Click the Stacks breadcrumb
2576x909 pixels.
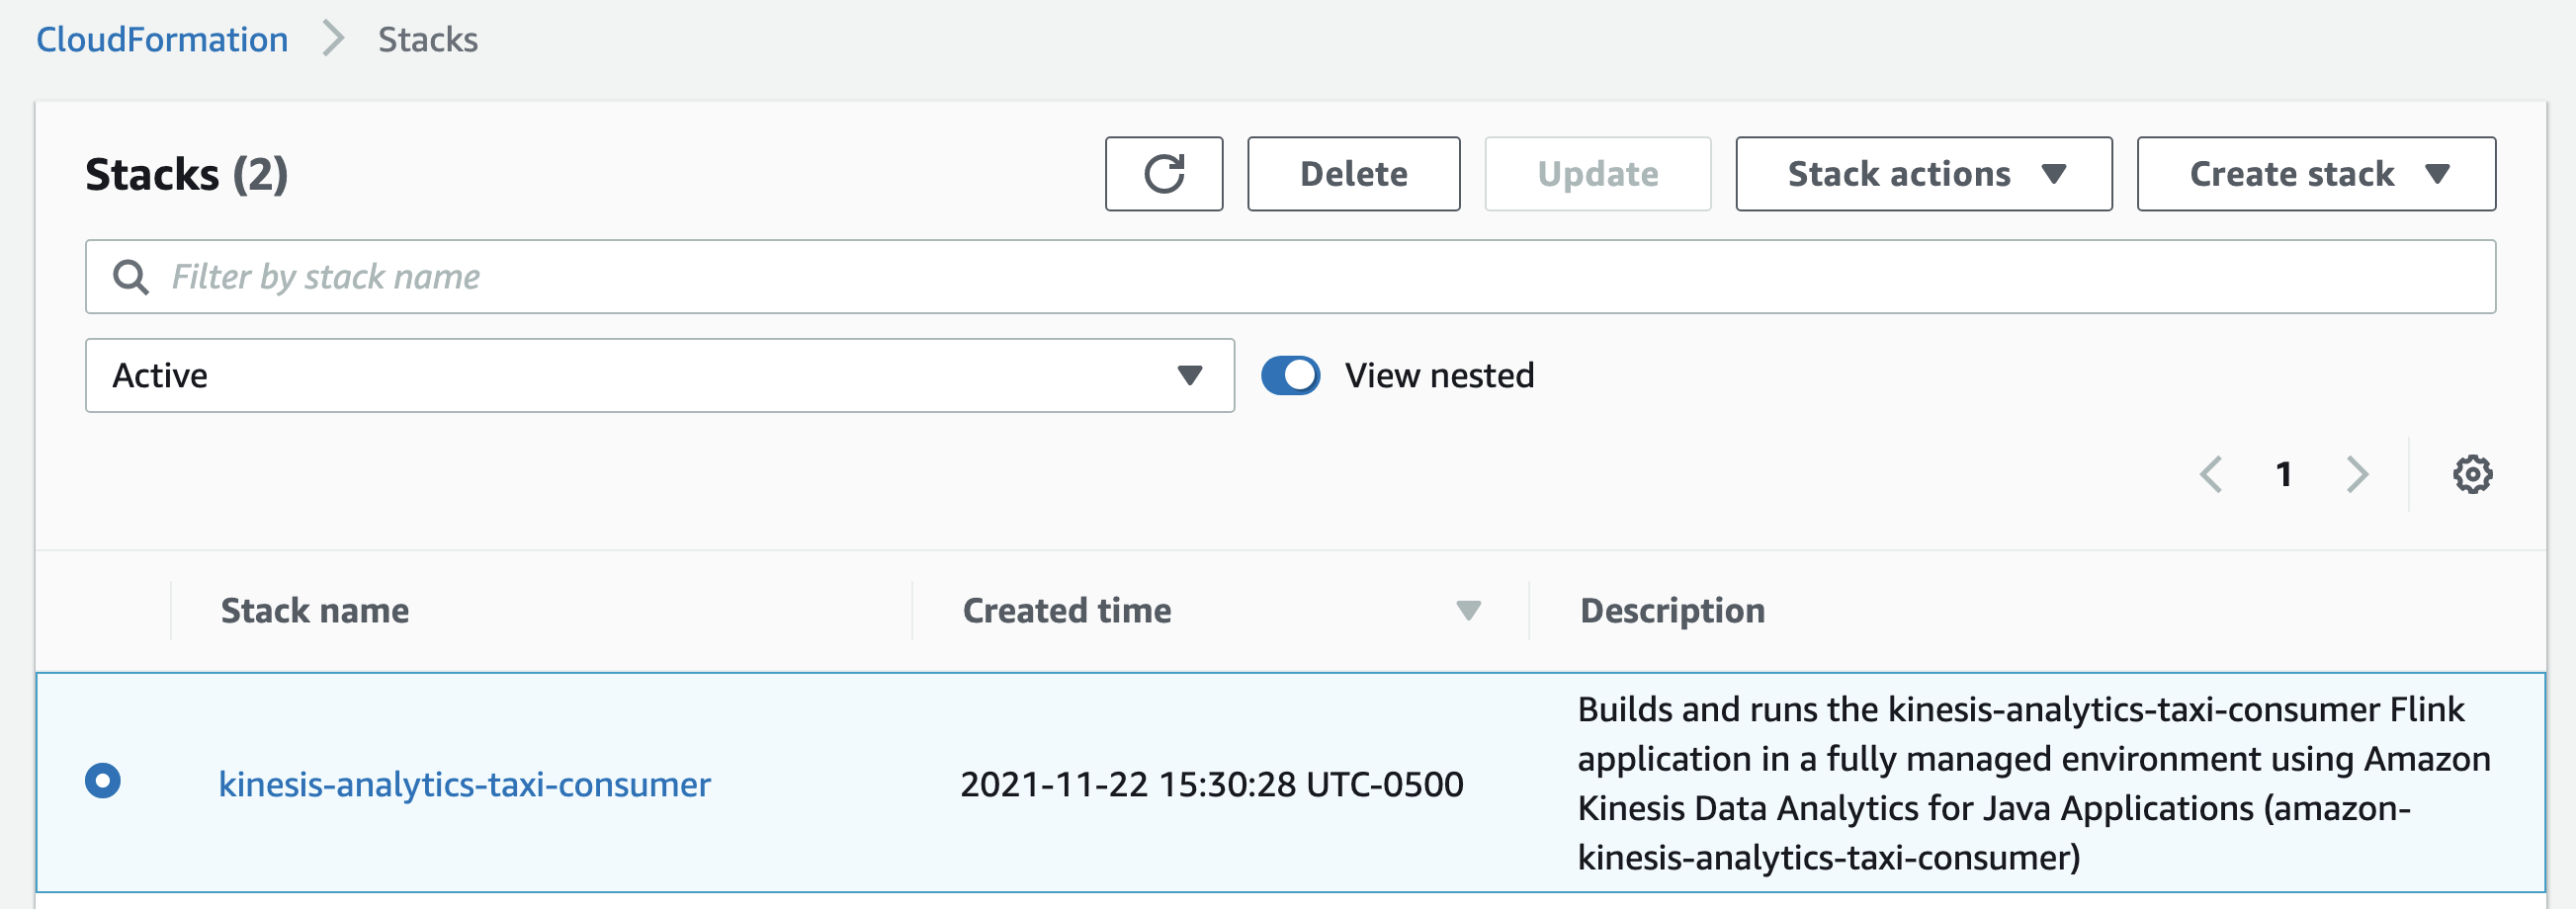coord(428,40)
